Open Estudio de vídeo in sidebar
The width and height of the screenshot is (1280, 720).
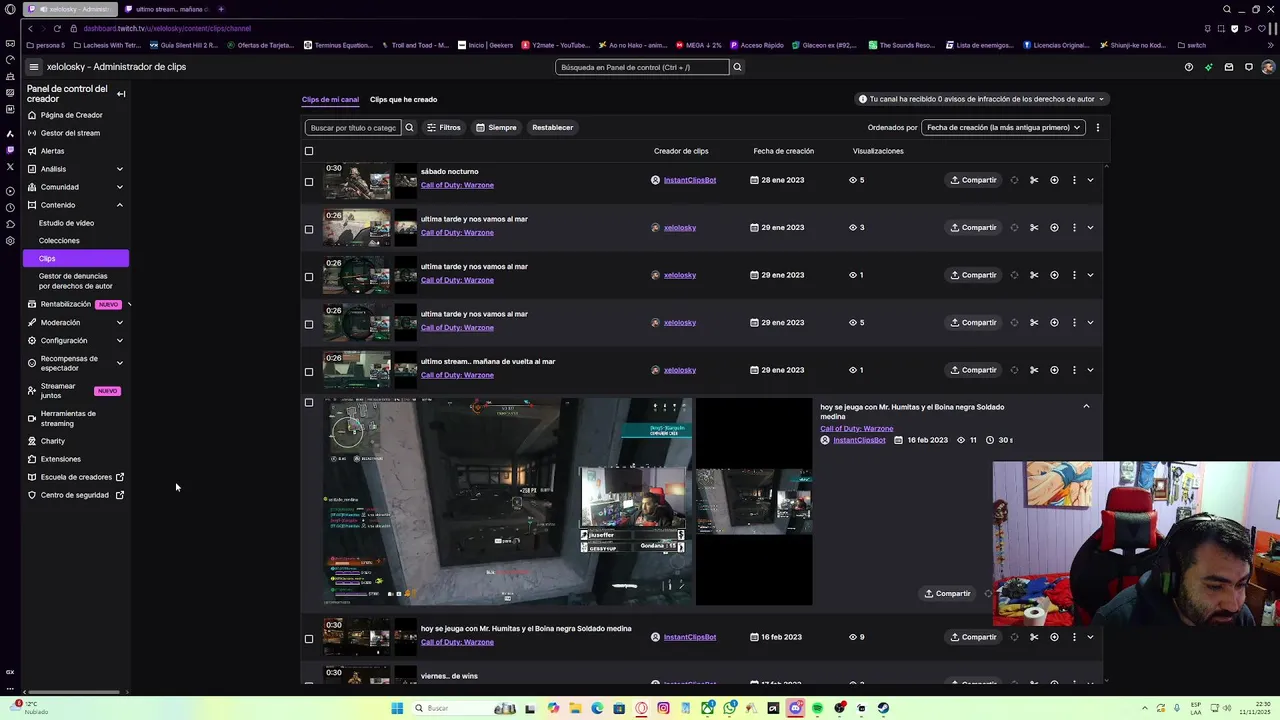tap(66, 223)
